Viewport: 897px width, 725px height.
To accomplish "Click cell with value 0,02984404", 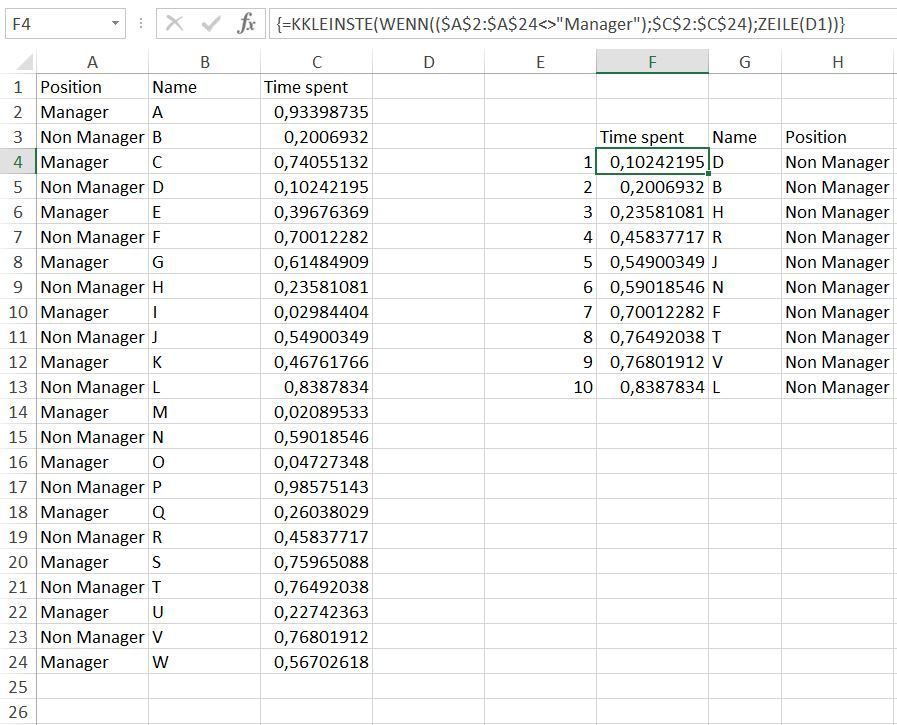I will pyautogui.click(x=316, y=312).
